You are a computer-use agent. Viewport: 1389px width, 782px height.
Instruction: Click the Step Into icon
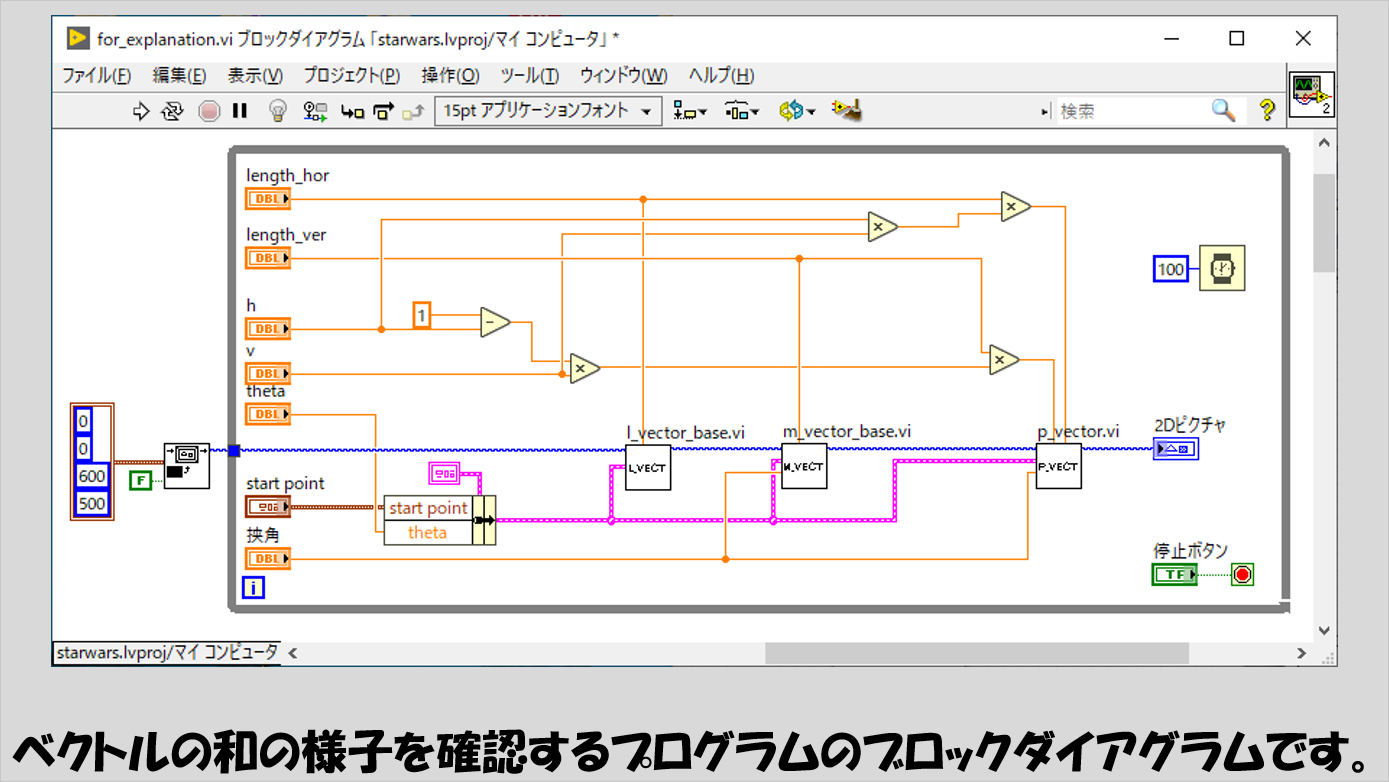(x=352, y=112)
